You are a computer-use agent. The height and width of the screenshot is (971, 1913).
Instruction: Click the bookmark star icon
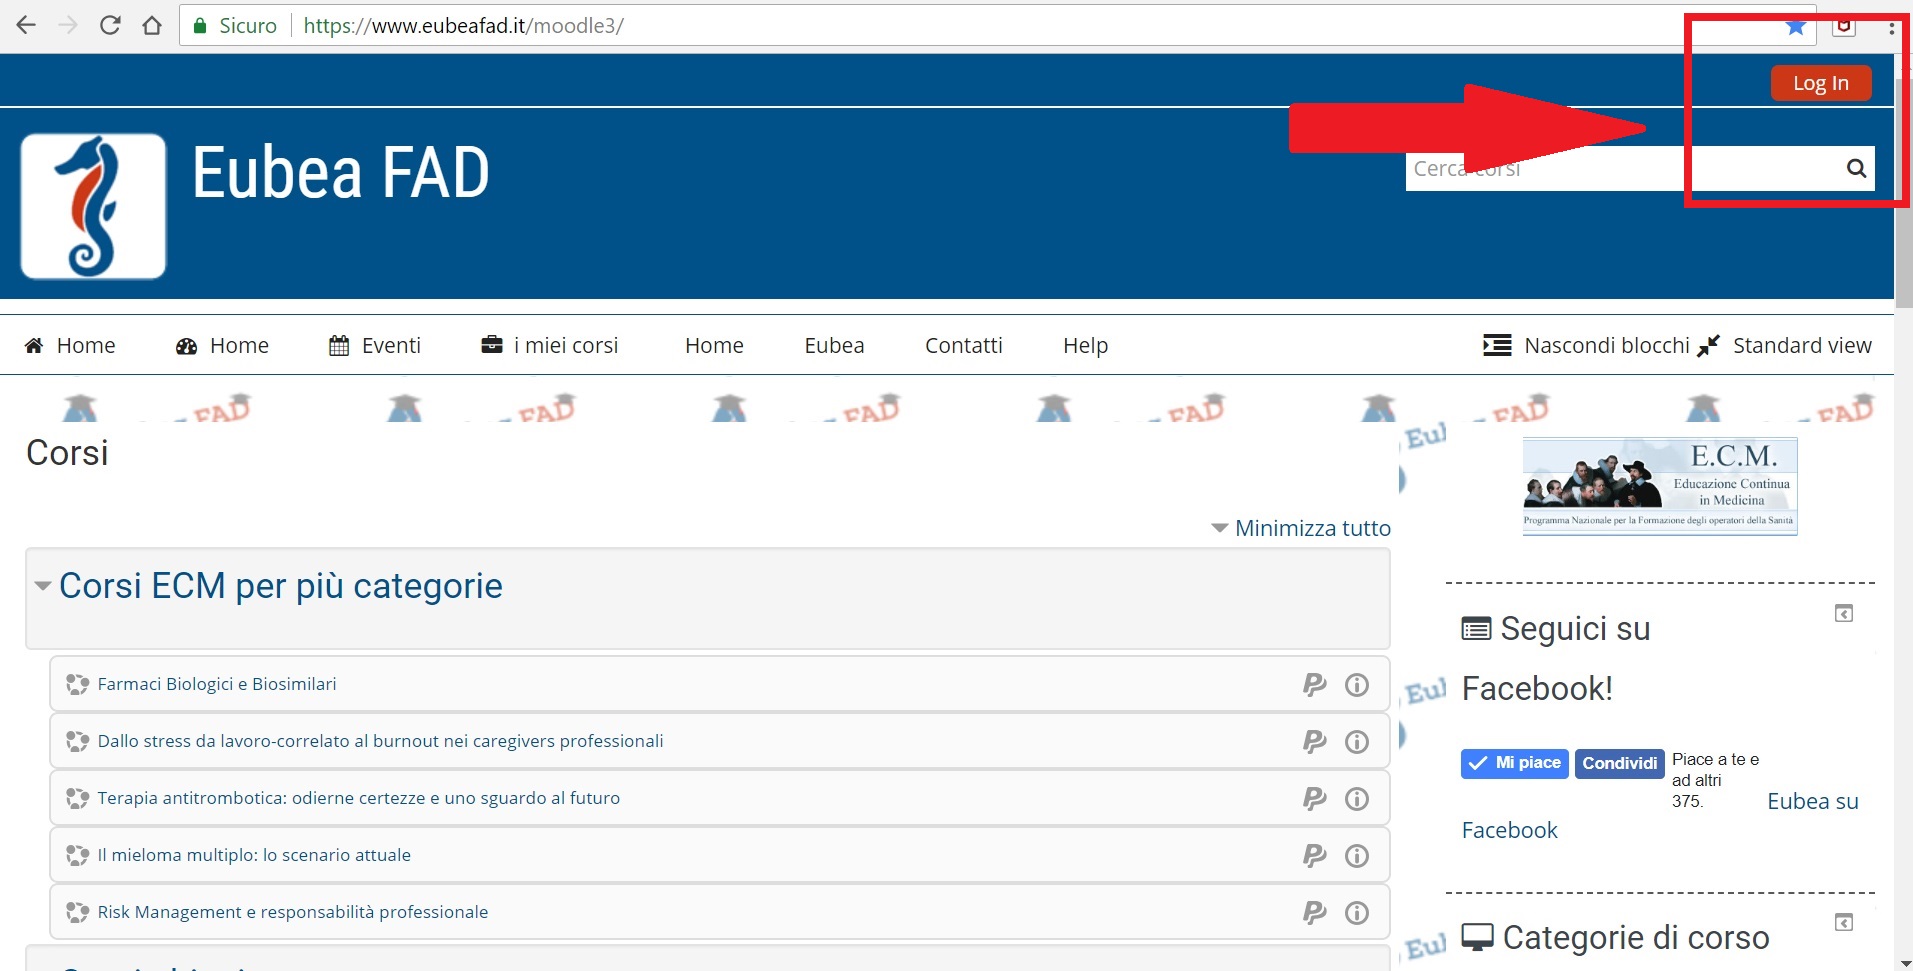[1796, 26]
